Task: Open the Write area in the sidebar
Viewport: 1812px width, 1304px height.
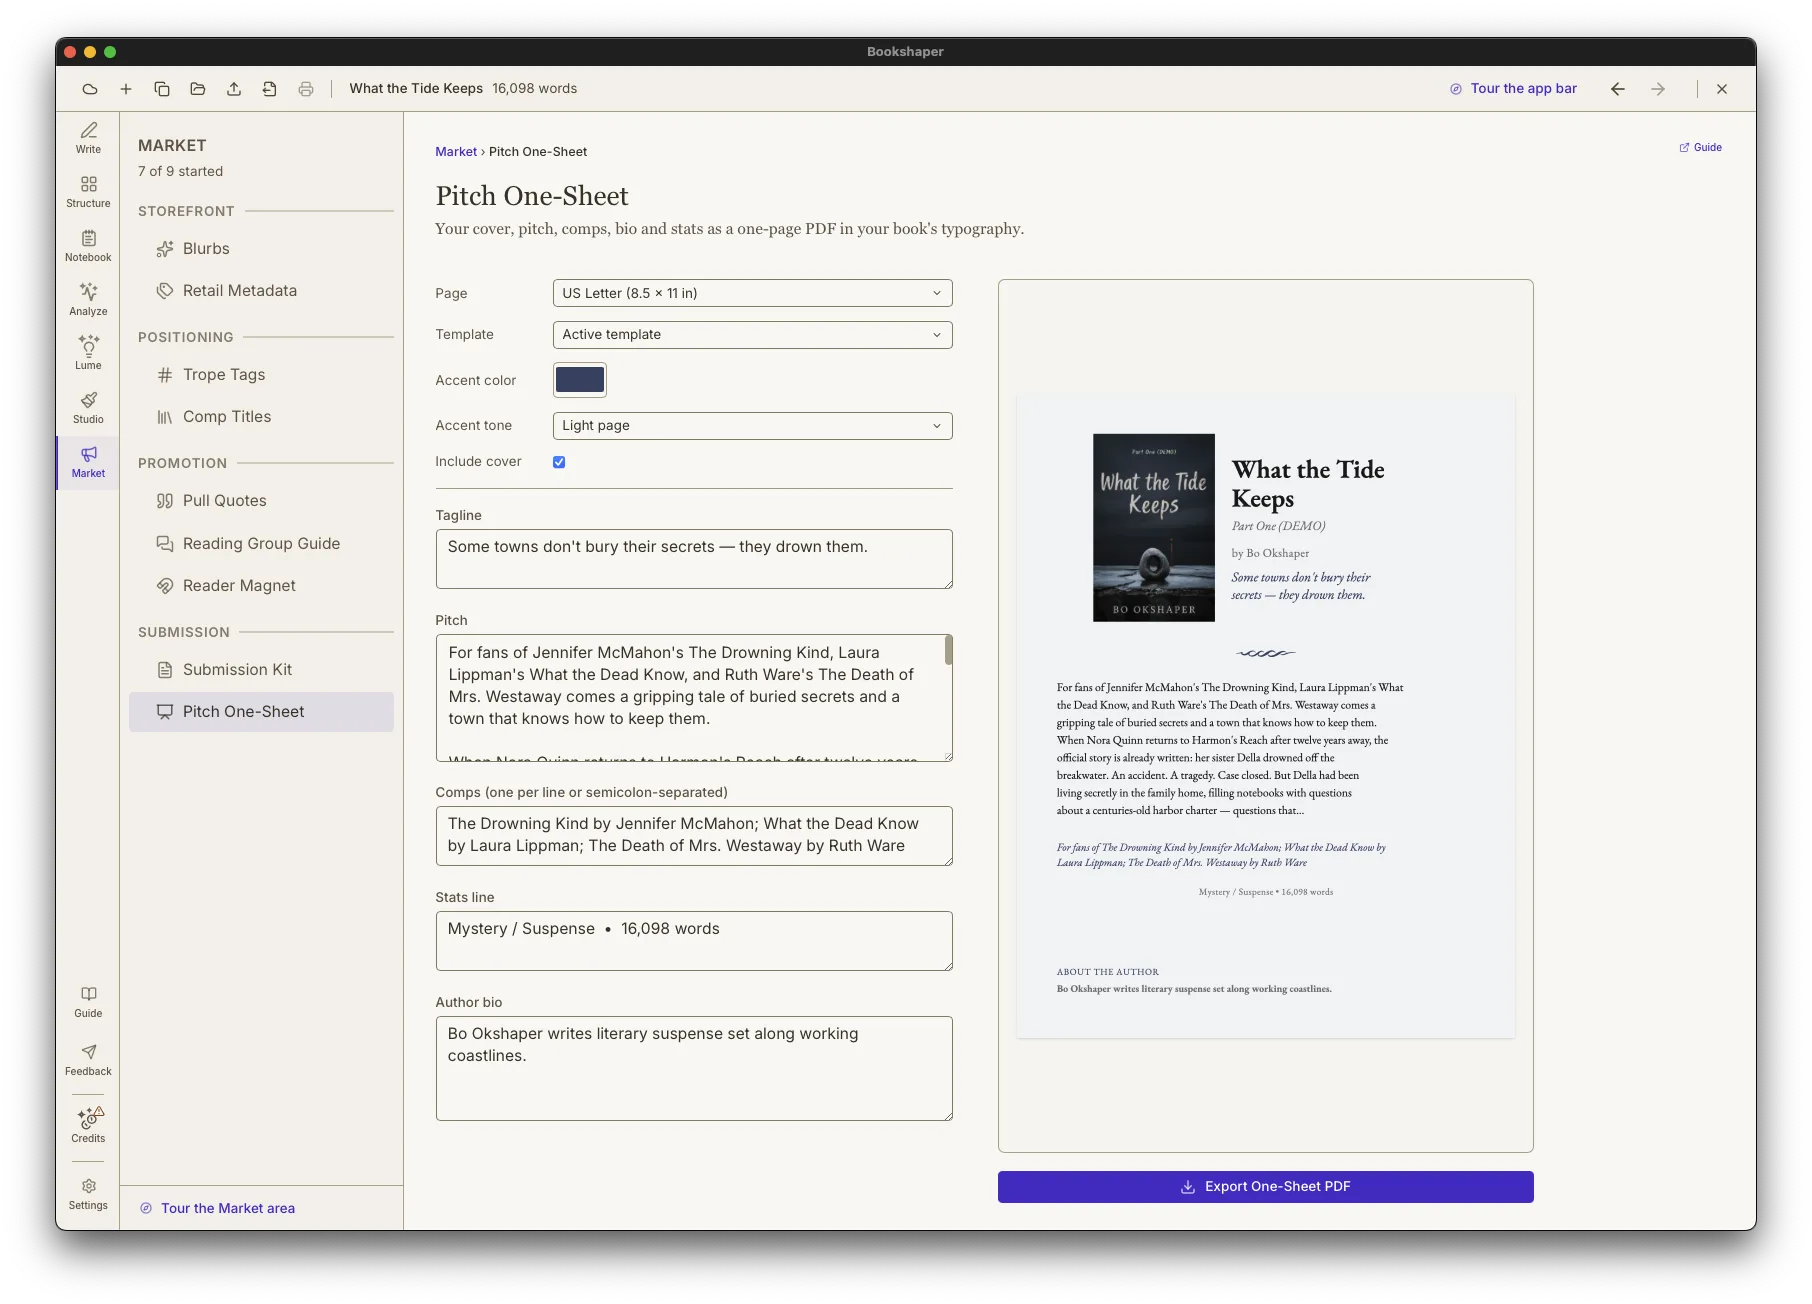Action: click(88, 138)
